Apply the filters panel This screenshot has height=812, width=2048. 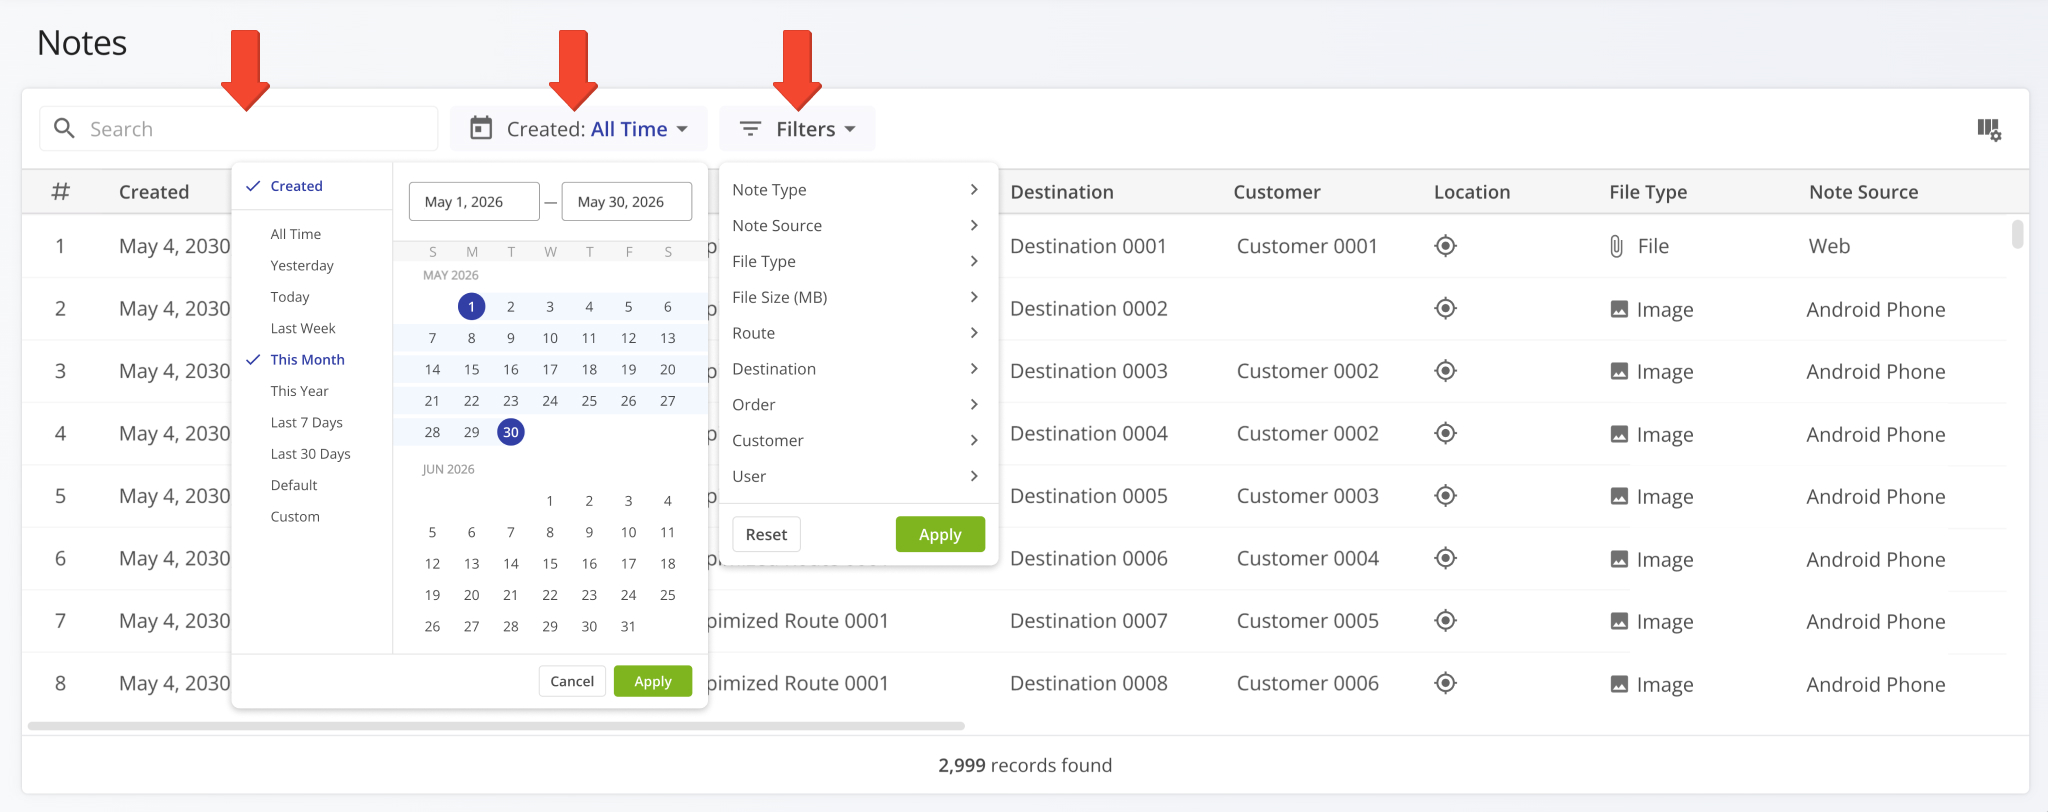[x=940, y=534]
